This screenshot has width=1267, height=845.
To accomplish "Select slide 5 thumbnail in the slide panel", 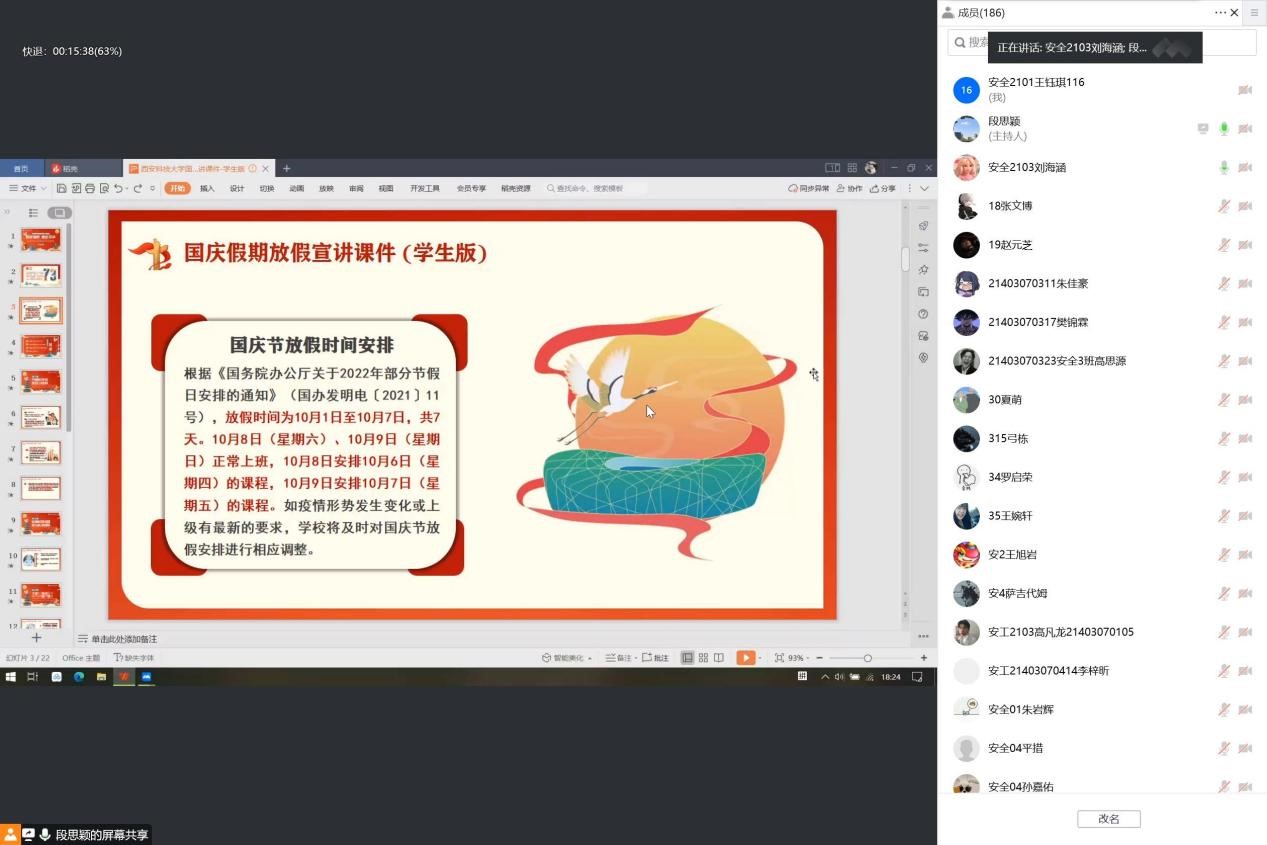I will coord(41,382).
